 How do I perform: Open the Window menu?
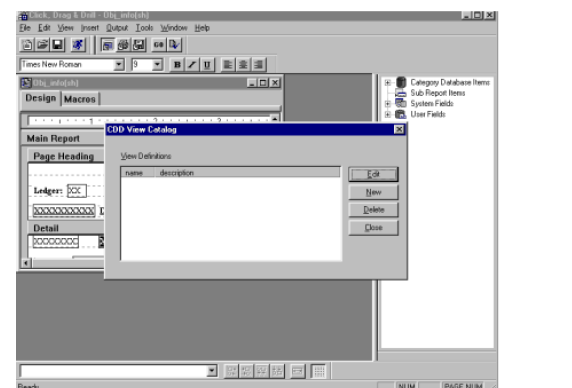point(174,28)
